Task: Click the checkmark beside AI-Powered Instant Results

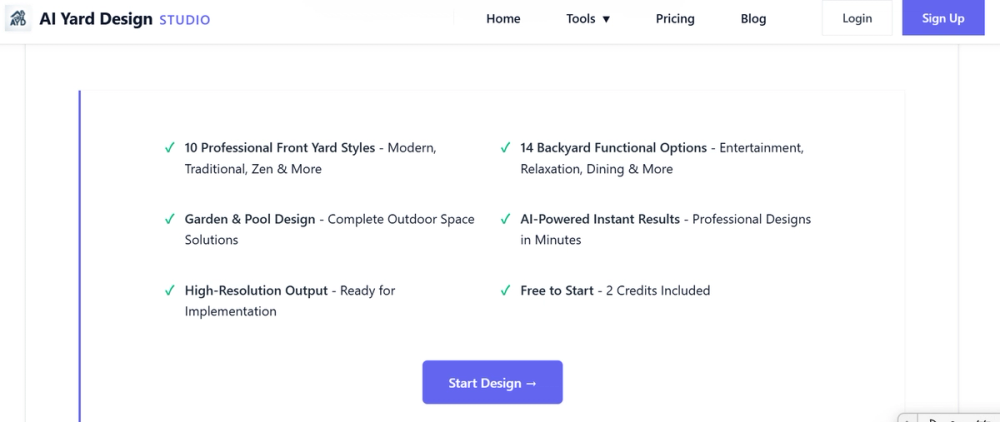Action: click(x=506, y=219)
